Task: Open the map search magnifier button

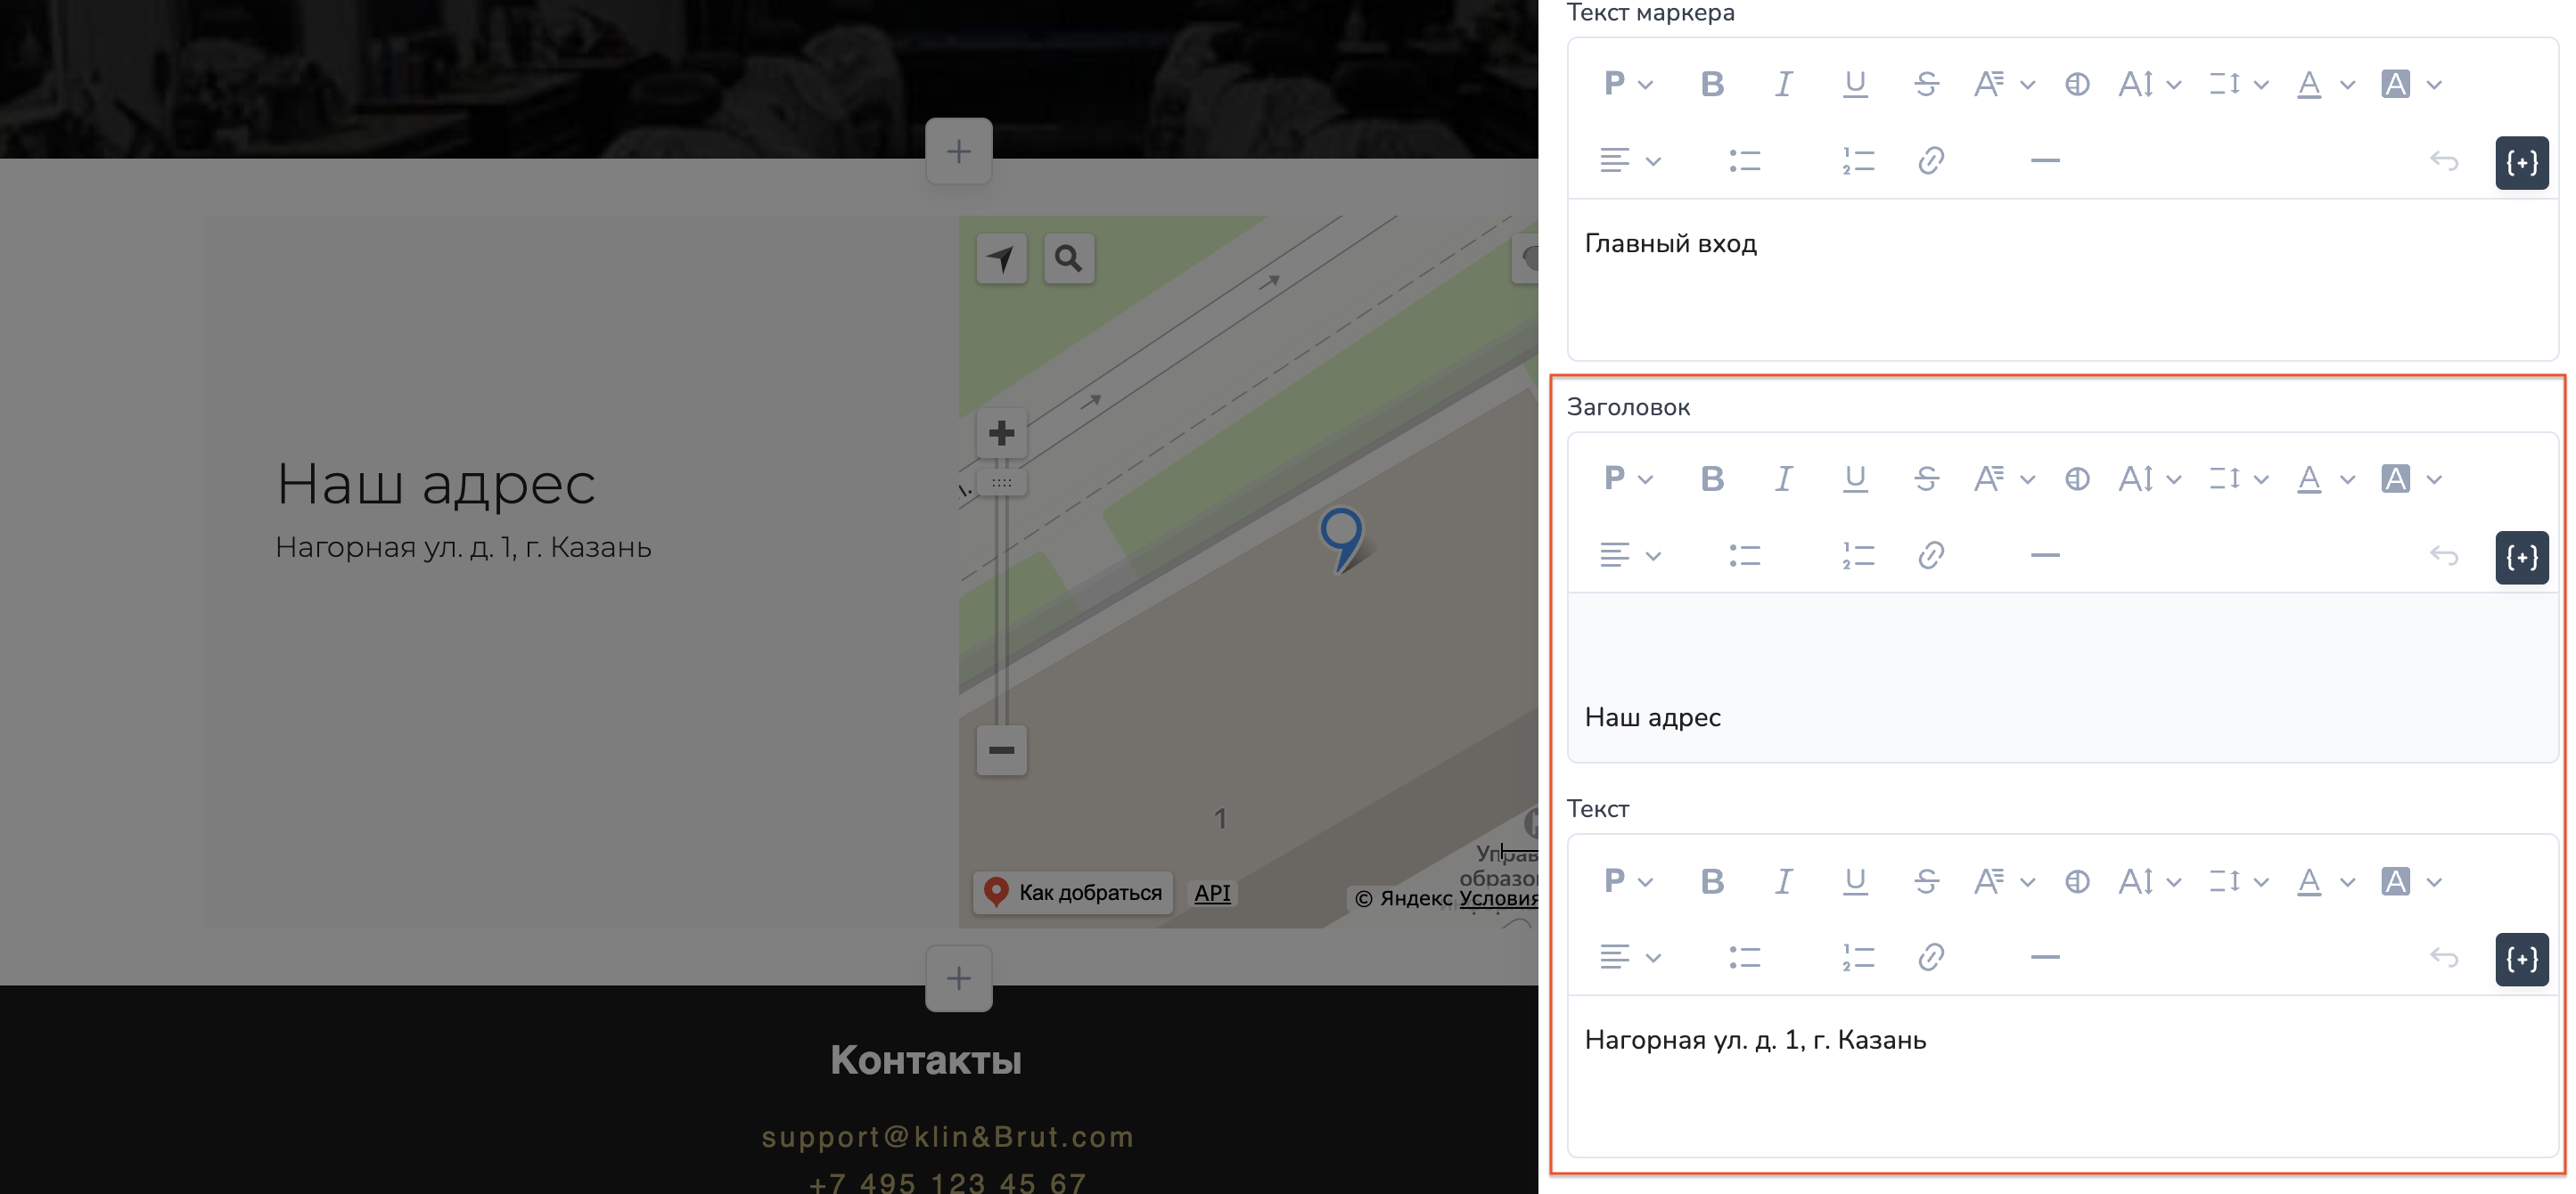Action: click(x=1069, y=259)
